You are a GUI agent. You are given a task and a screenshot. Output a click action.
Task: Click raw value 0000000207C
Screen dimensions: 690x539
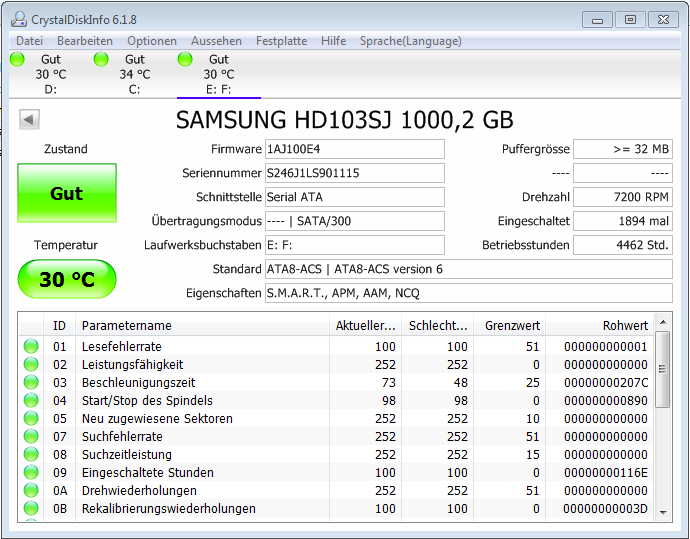click(x=606, y=383)
